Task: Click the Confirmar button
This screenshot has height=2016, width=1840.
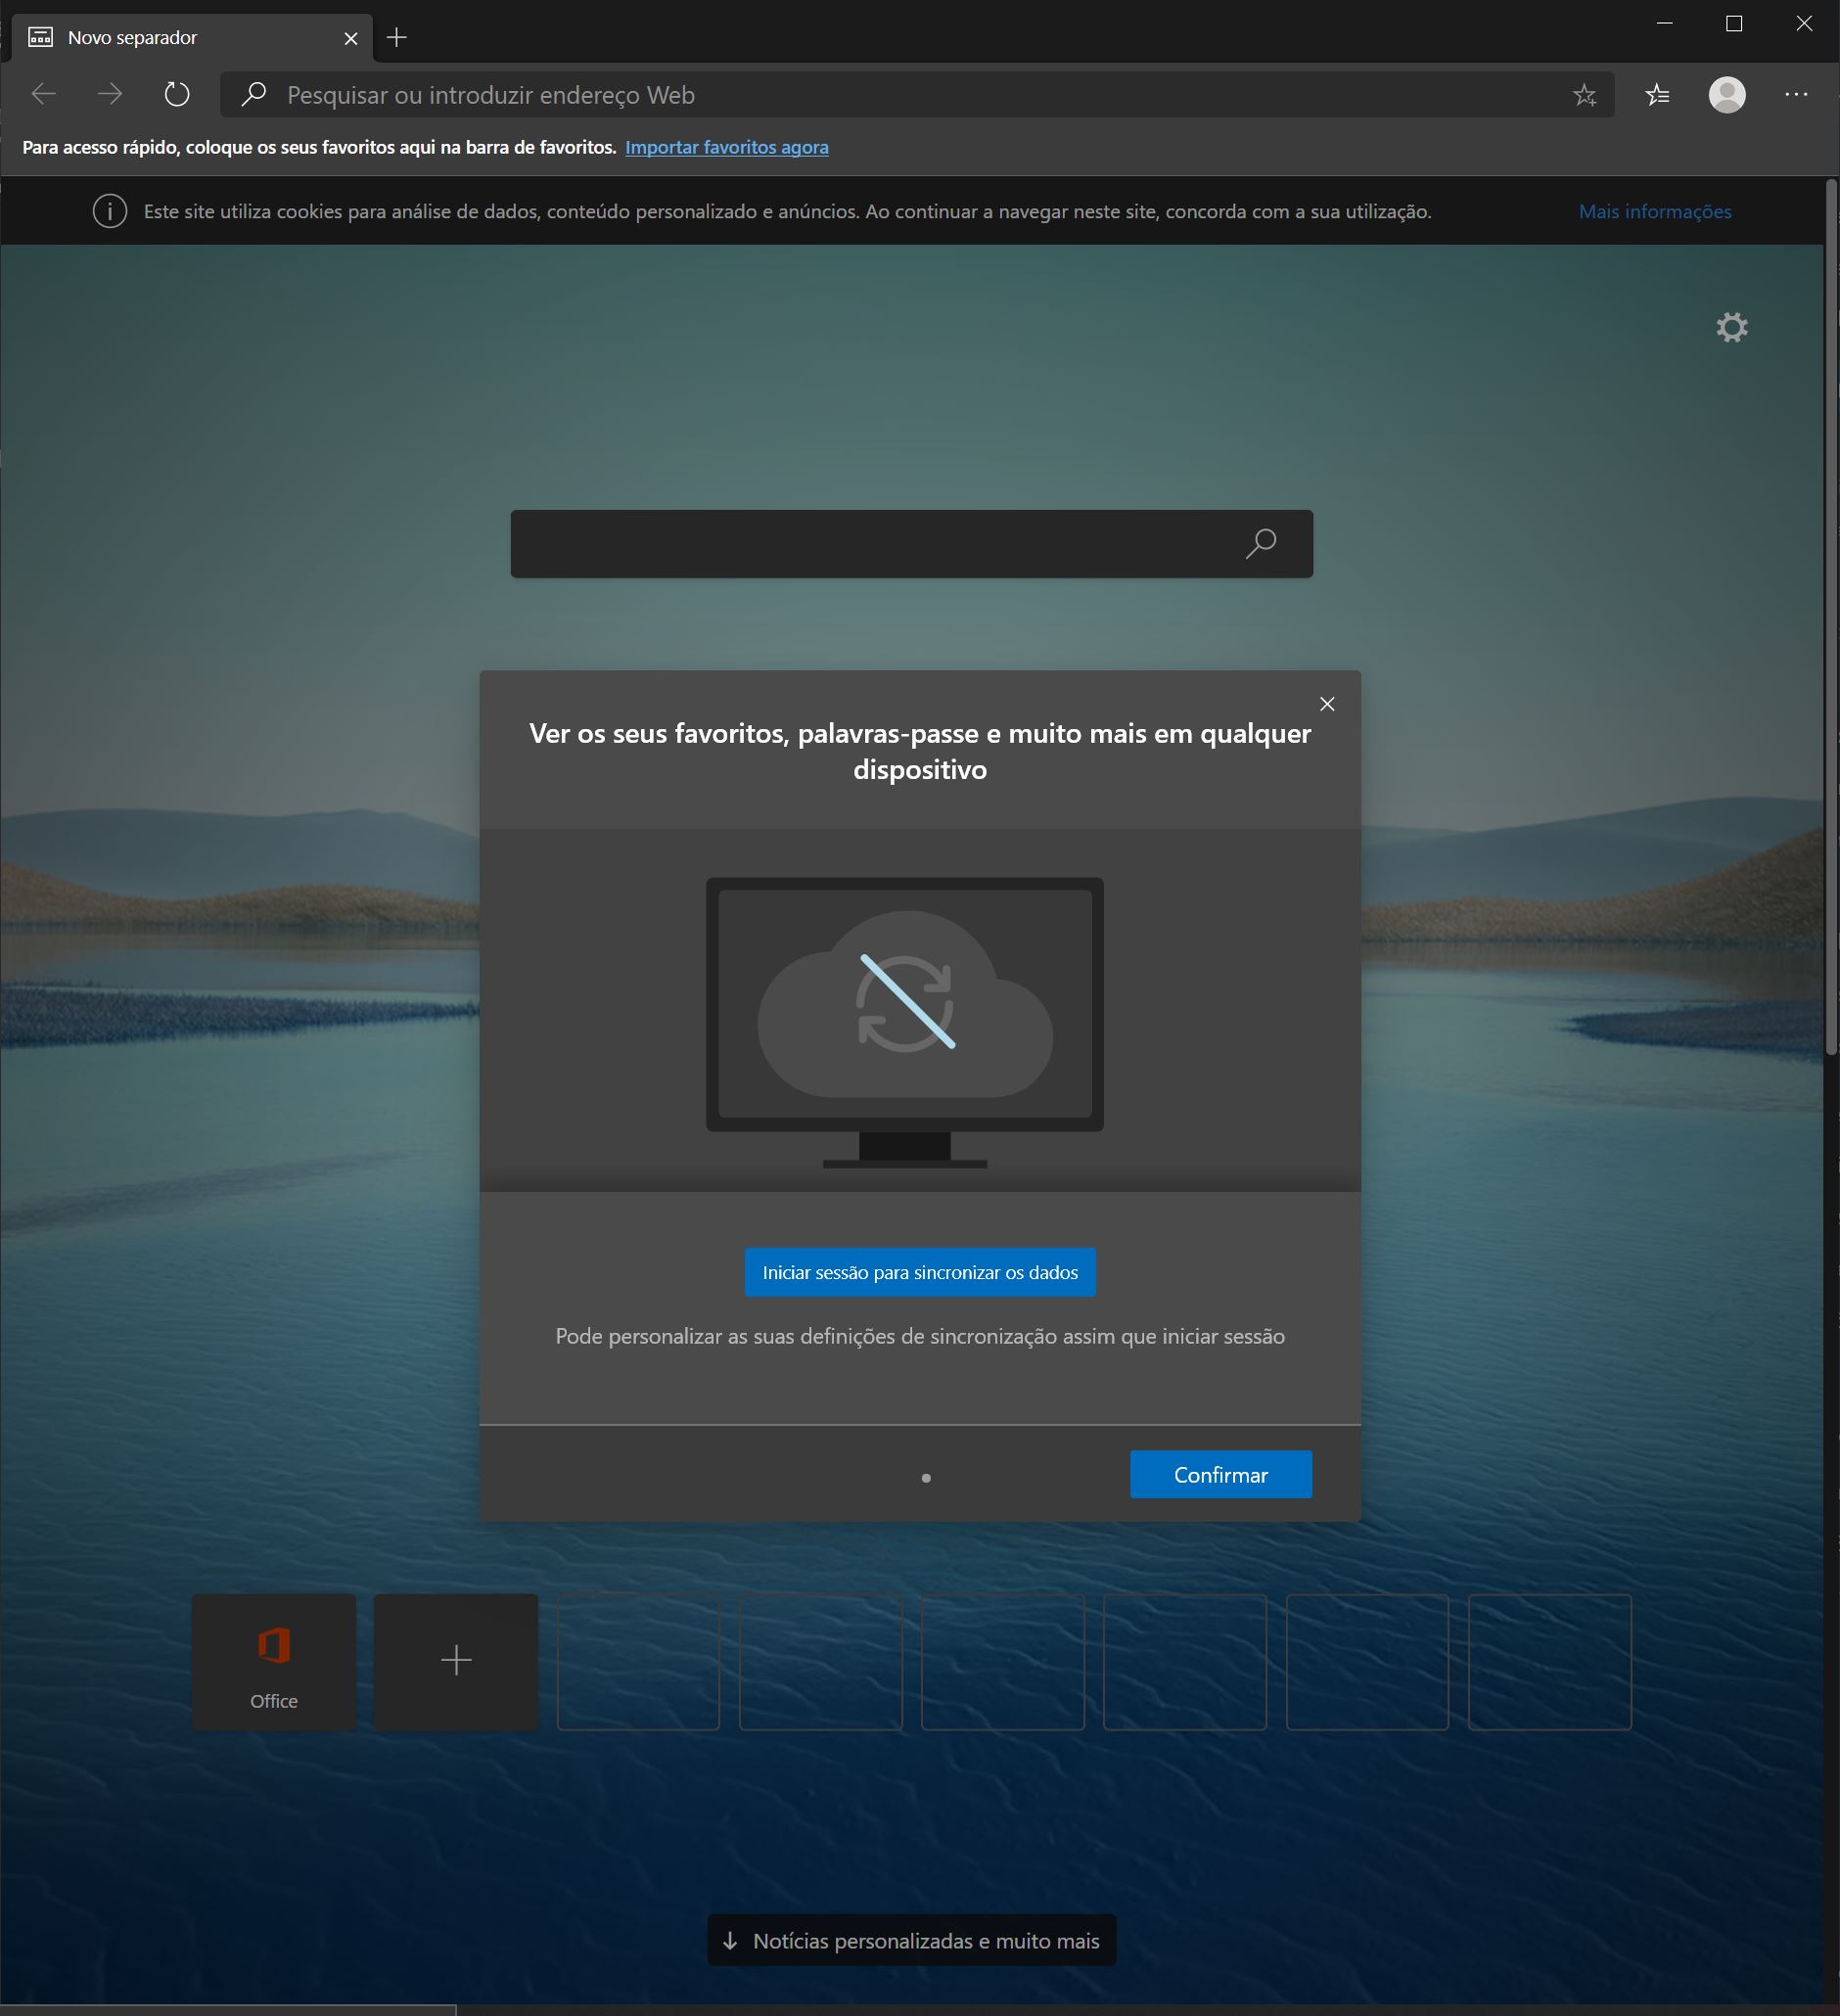Action: coord(1221,1474)
